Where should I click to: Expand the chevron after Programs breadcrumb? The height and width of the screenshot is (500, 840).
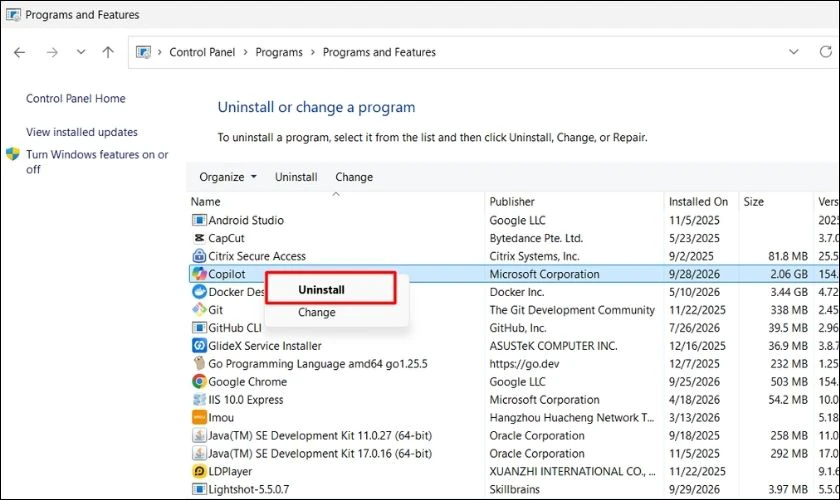[x=313, y=52]
